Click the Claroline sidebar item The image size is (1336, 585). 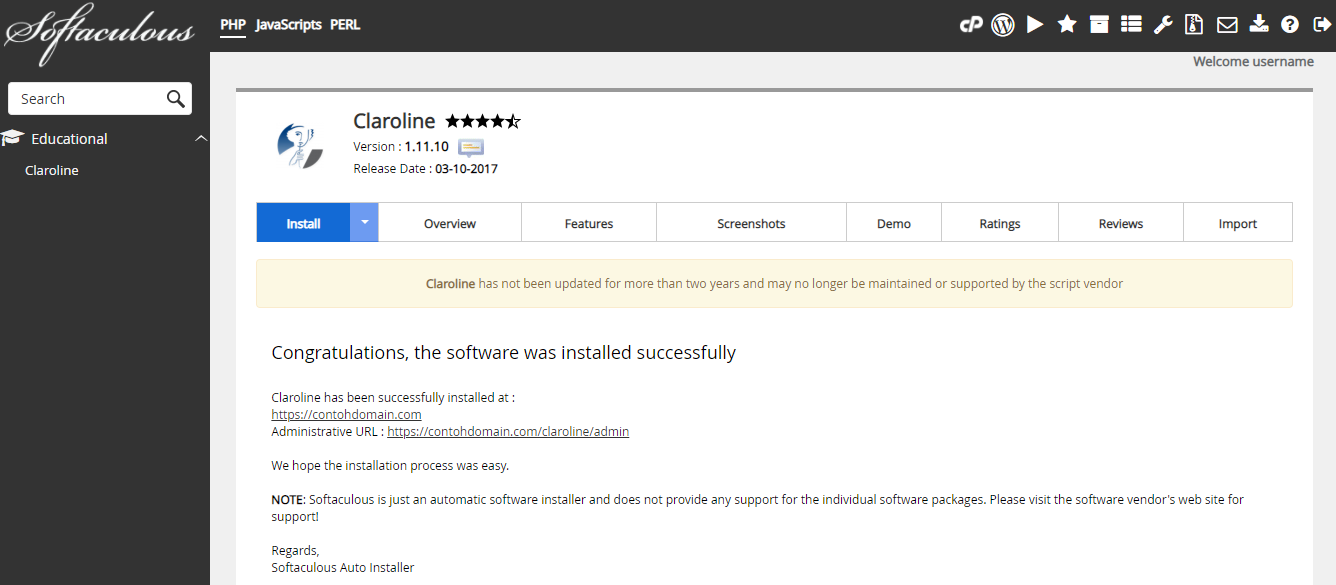pos(52,171)
